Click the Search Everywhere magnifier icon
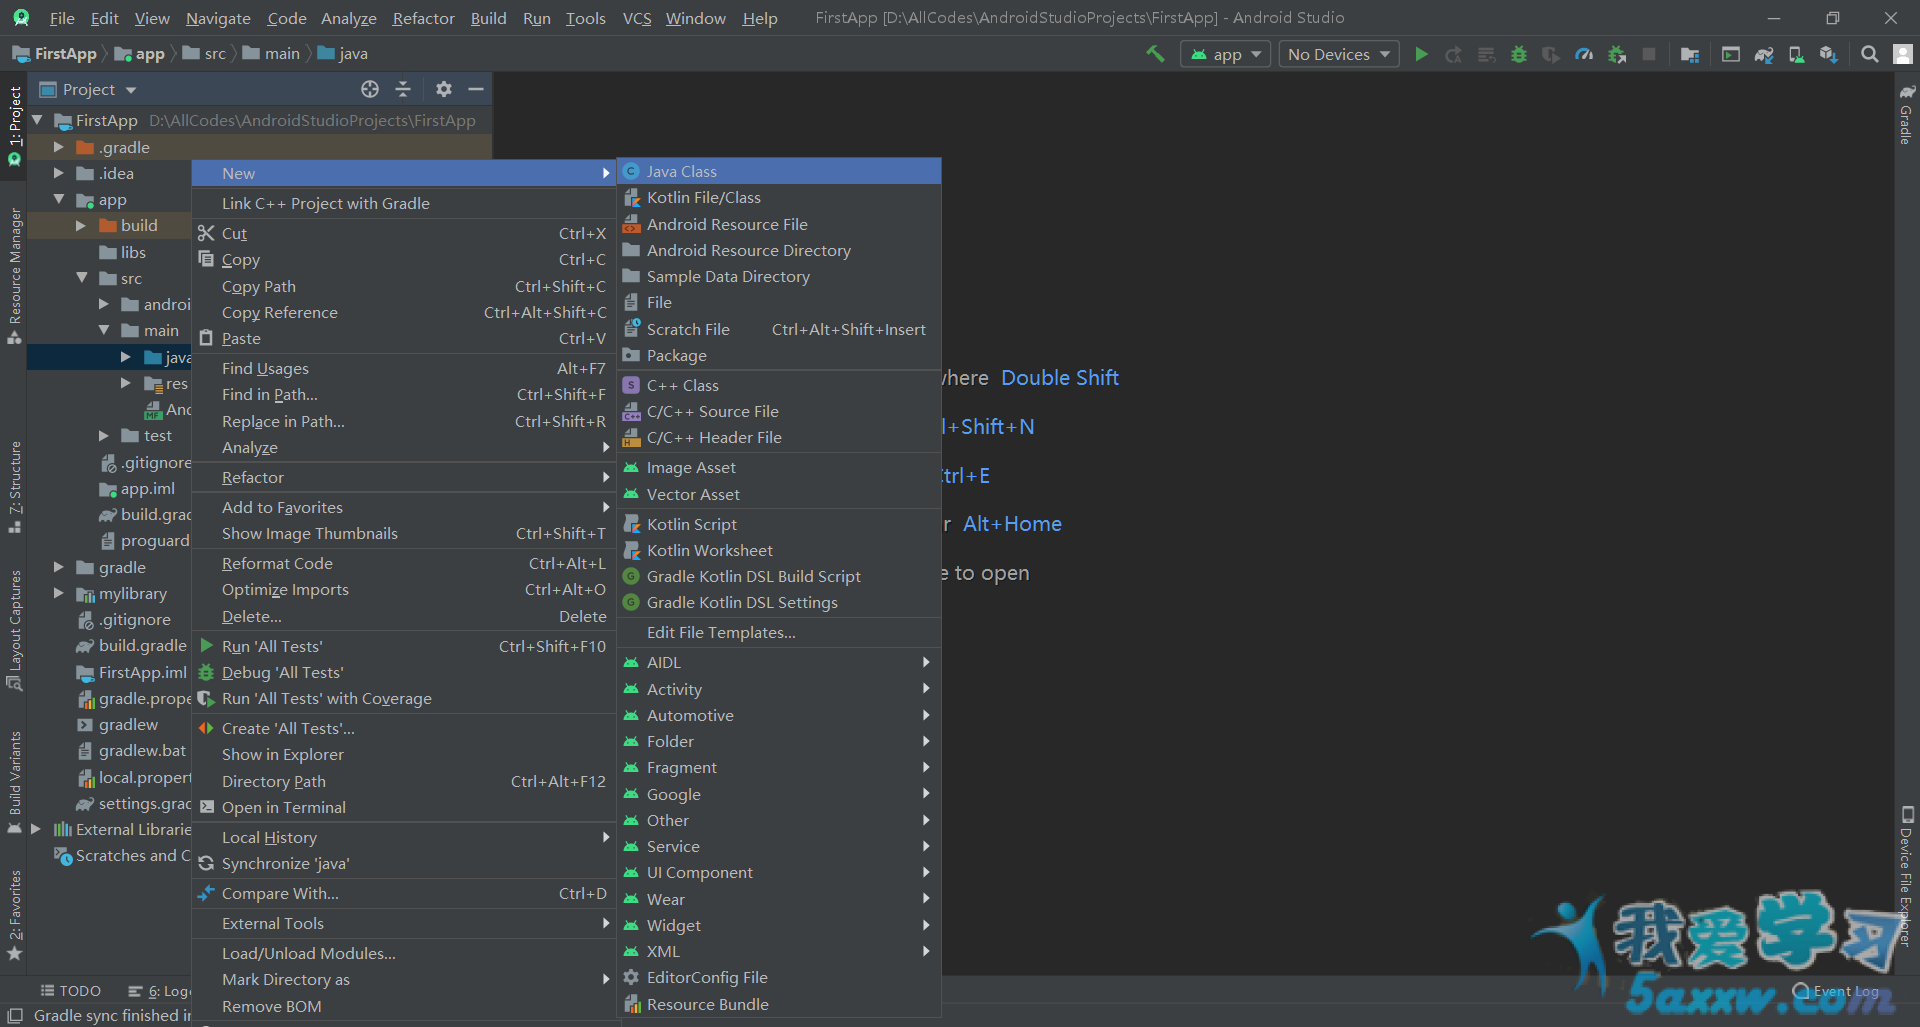The height and width of the screenshot is (1027, 1920). tap(1869, 54)
